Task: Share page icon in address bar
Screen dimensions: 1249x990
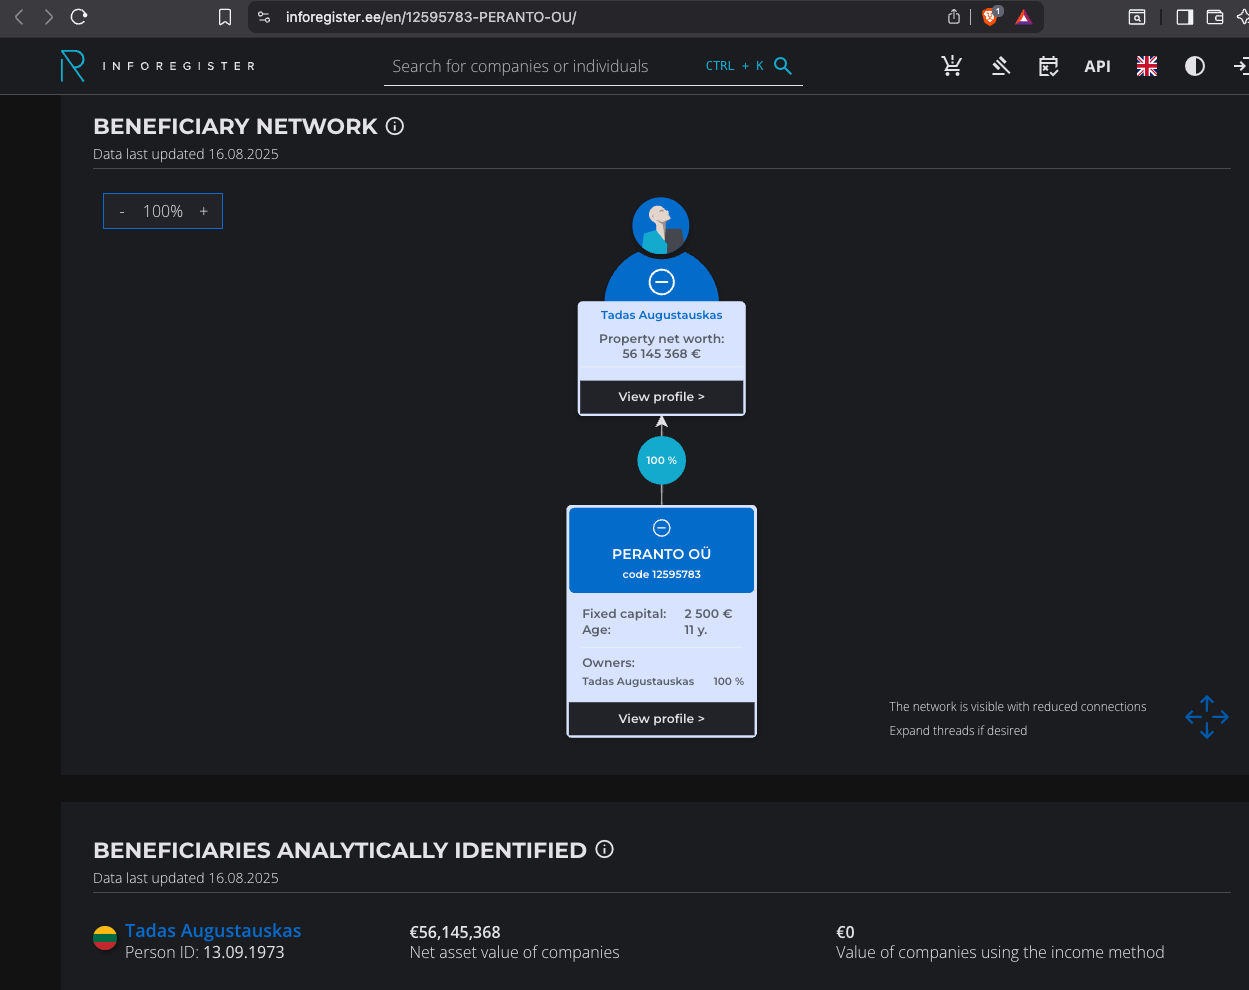Action: pyautogui.click(x=954, y=16)
